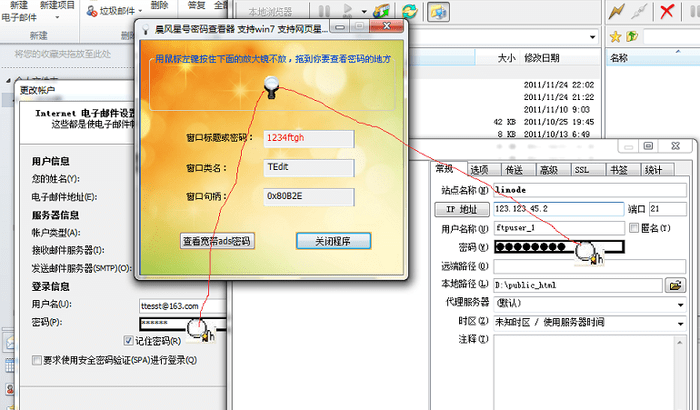Expand the 代理服务器 dropdown
700x410 pixels.
click(x=680, y=303)
